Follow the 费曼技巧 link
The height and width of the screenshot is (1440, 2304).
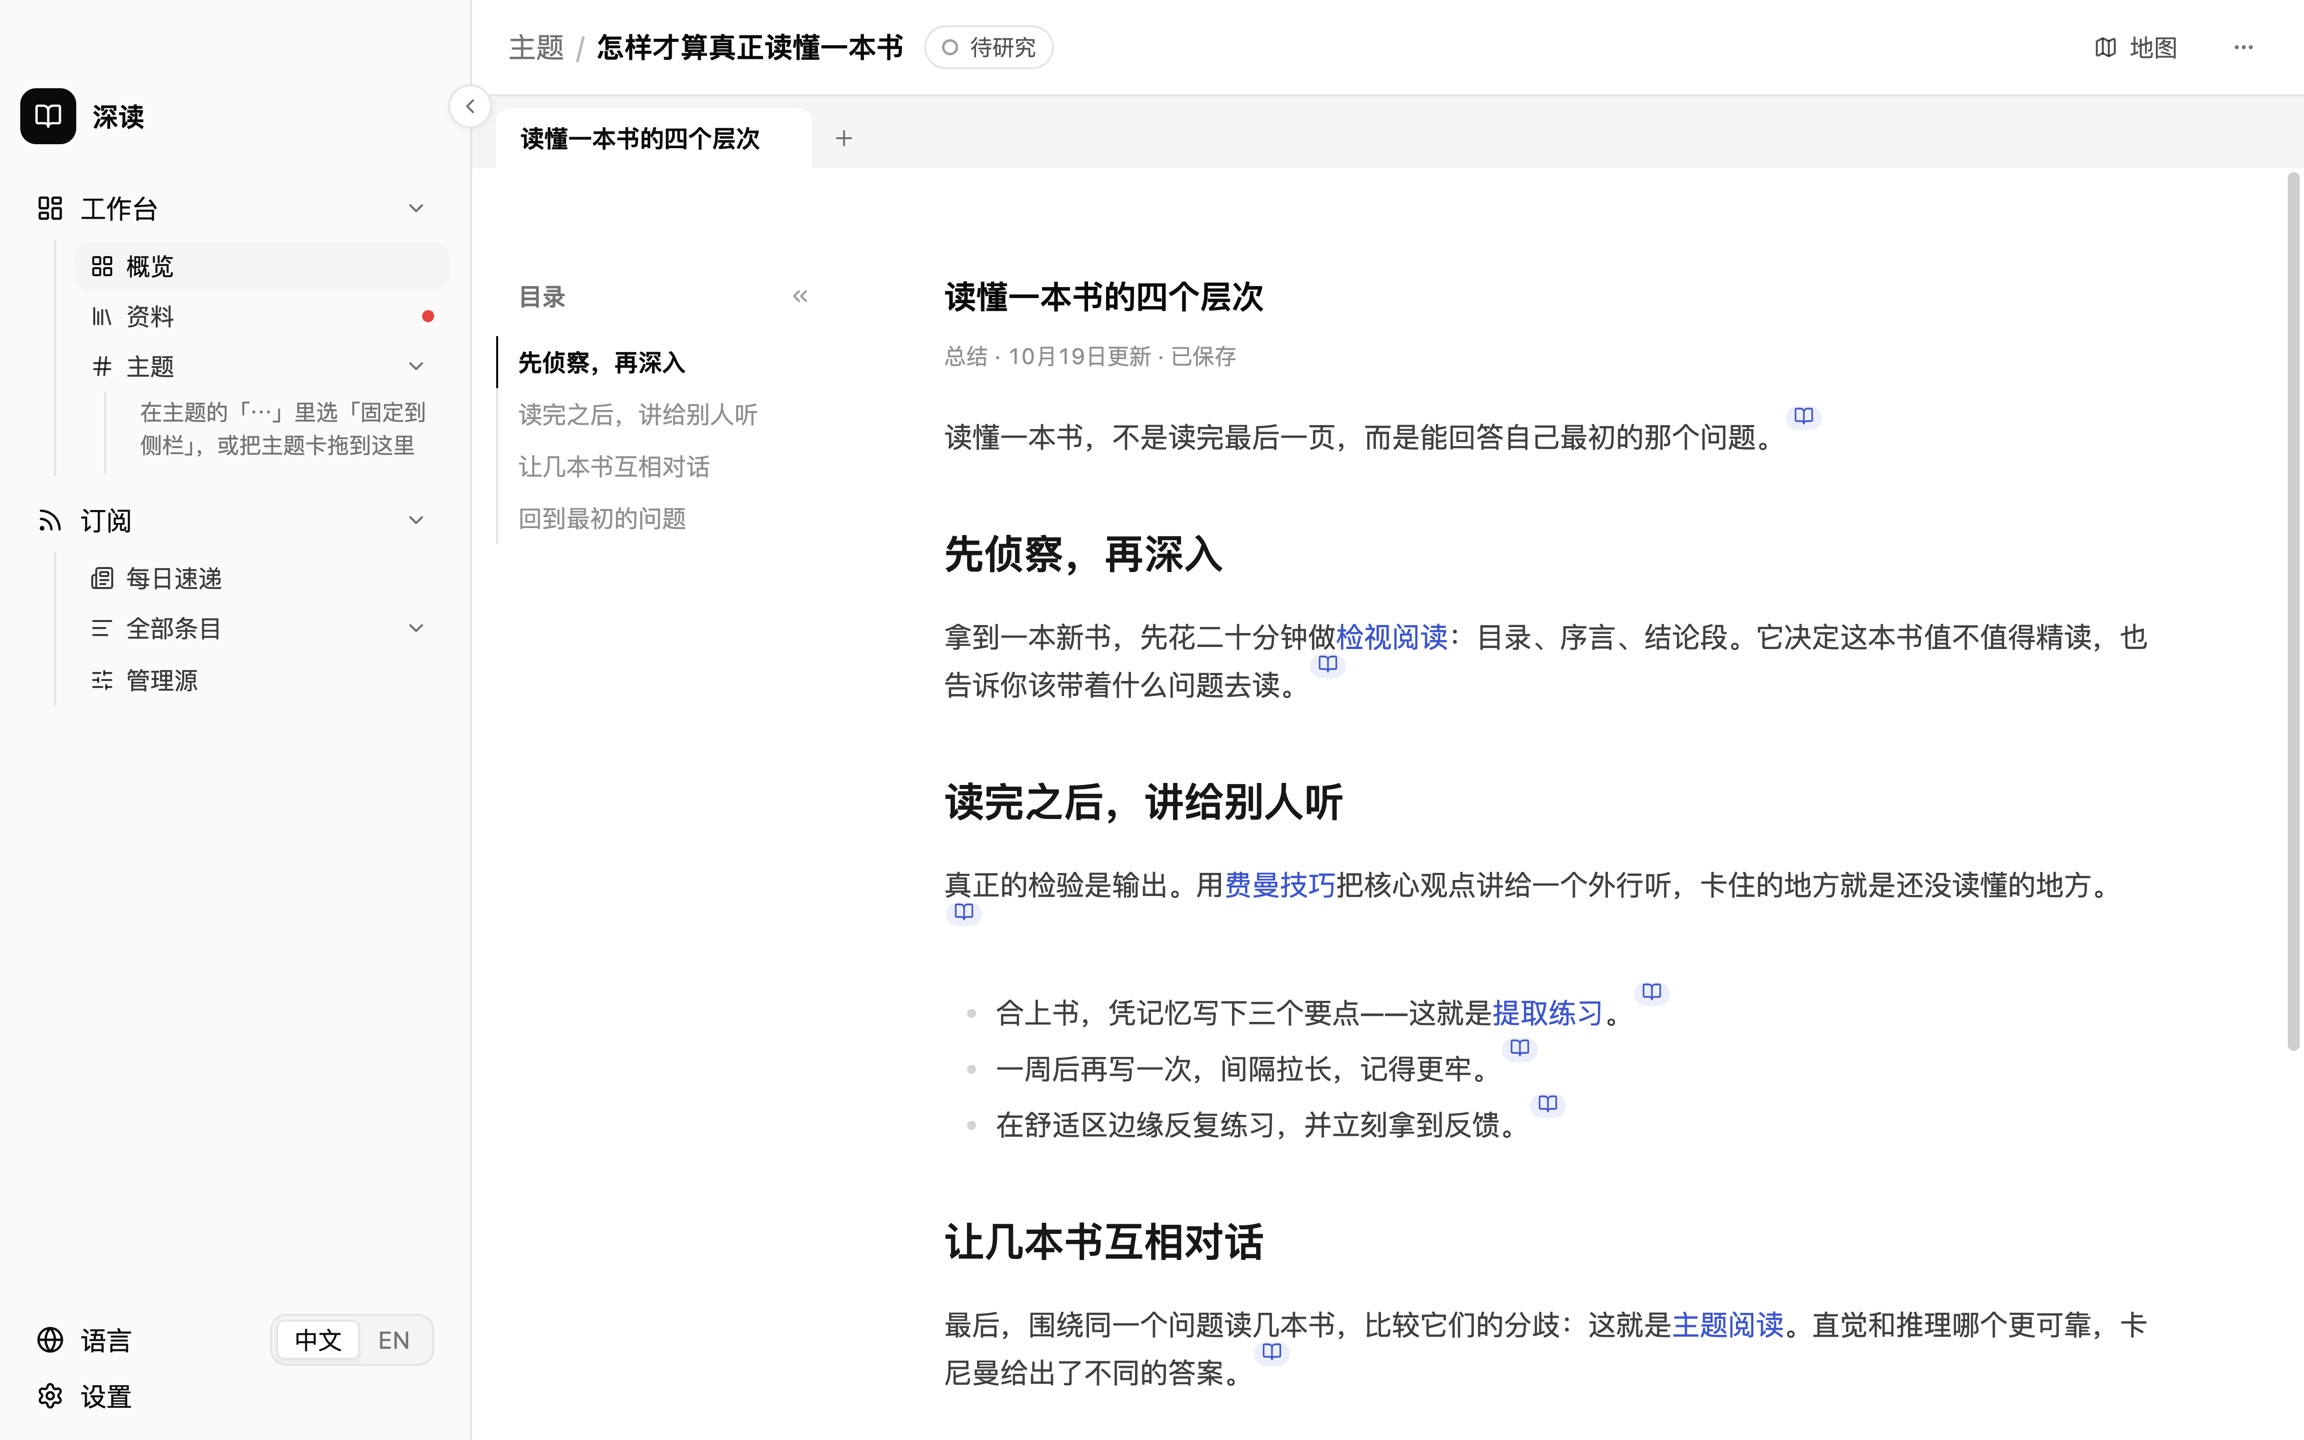pyautogui.click(x=1280, y=885)
